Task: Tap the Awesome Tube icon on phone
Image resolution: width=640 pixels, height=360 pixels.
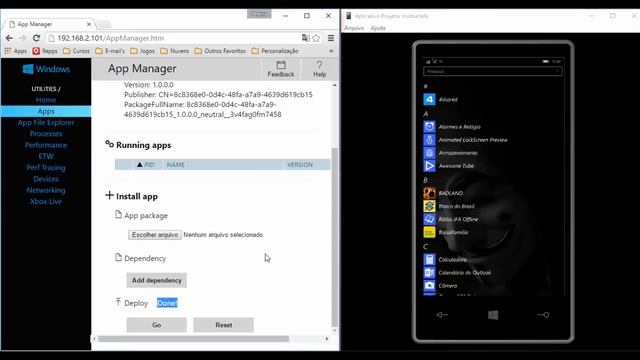Action: tap(429, 166)
